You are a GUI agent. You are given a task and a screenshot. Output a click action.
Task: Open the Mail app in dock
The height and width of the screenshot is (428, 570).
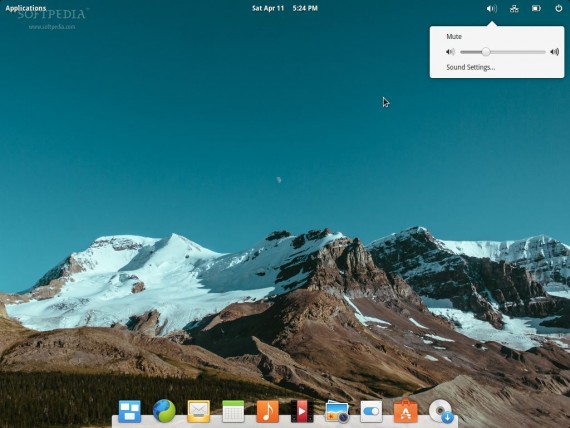point(198,411)
